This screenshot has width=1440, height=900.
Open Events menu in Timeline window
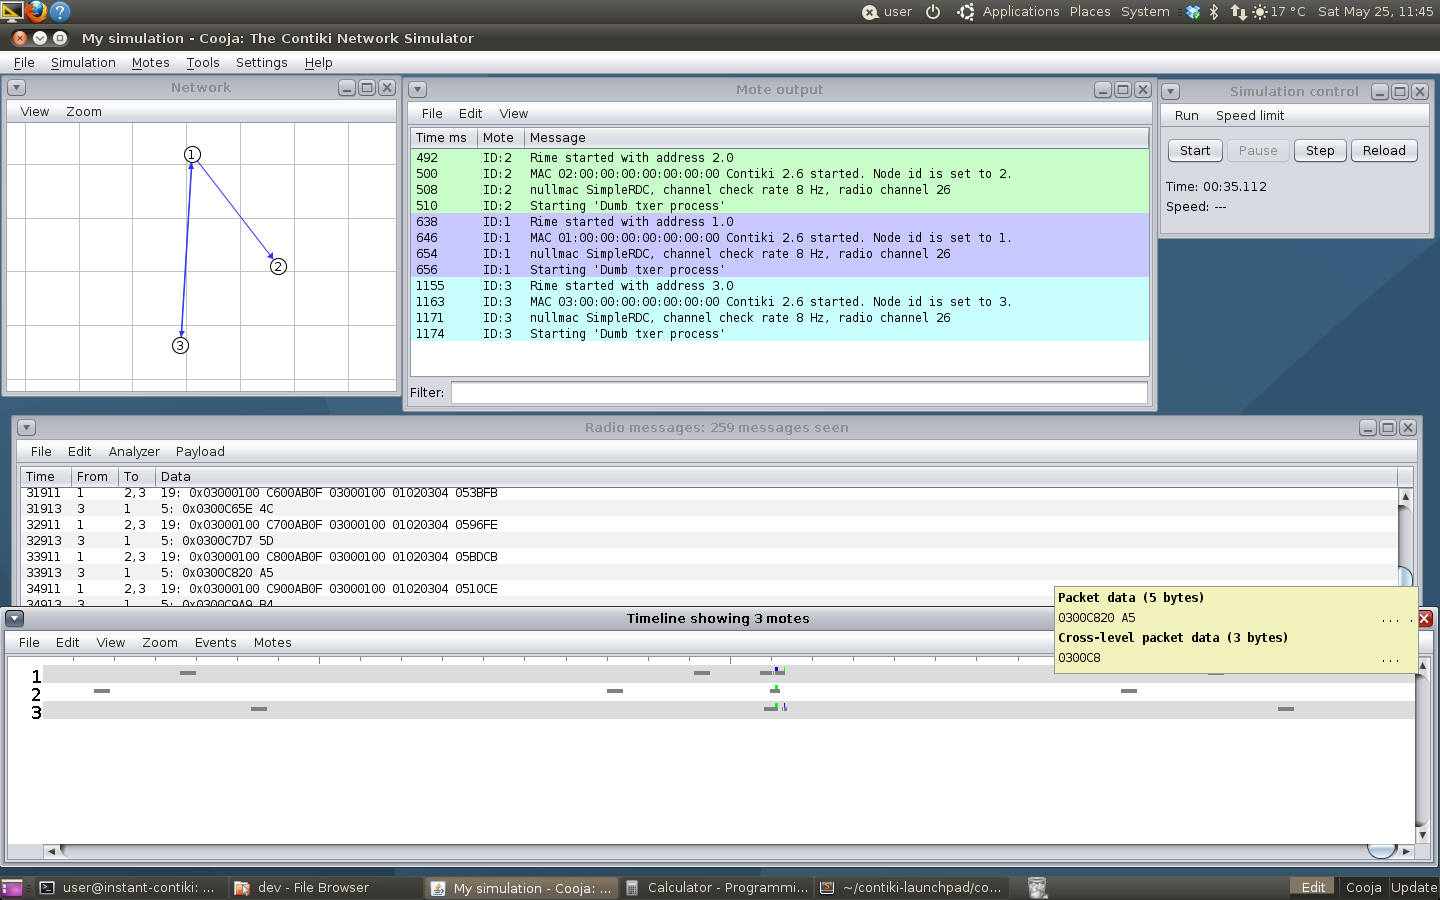click(216, 643)
